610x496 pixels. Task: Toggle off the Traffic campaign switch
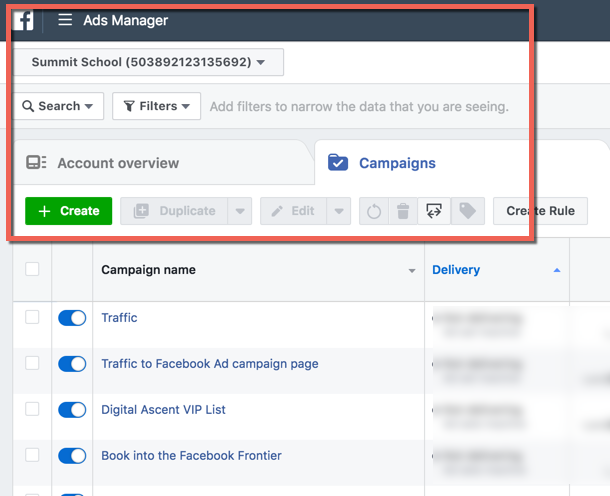72,318
